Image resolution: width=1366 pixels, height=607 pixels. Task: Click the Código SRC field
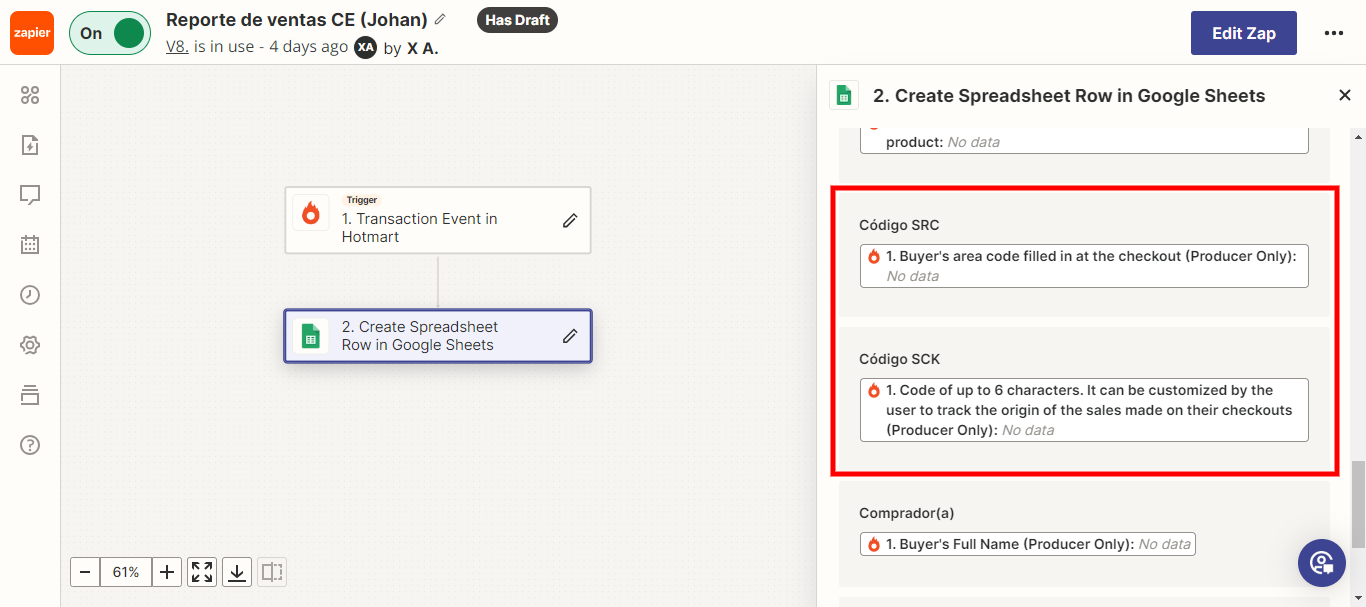[1084, 266]
